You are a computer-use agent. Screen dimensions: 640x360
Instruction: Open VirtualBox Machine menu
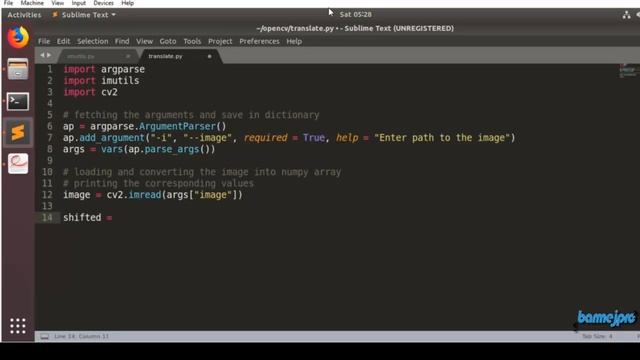pyautogui.click(x=32, y=3)
